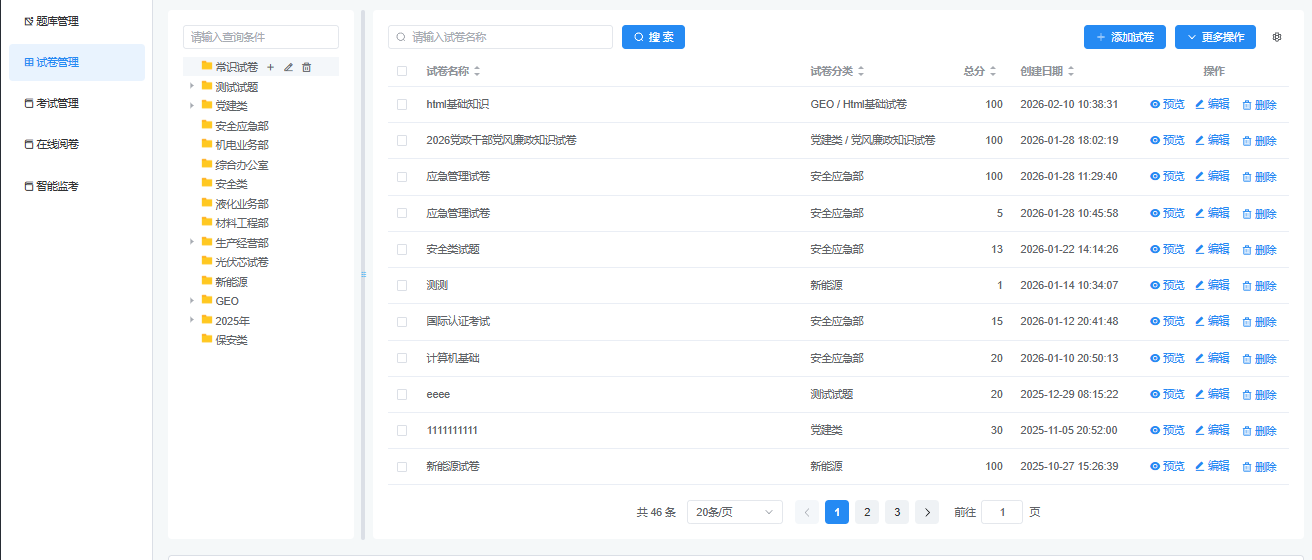Click the plus icon beside 常识试卷 folder
1312x560 pixels.
270,67
